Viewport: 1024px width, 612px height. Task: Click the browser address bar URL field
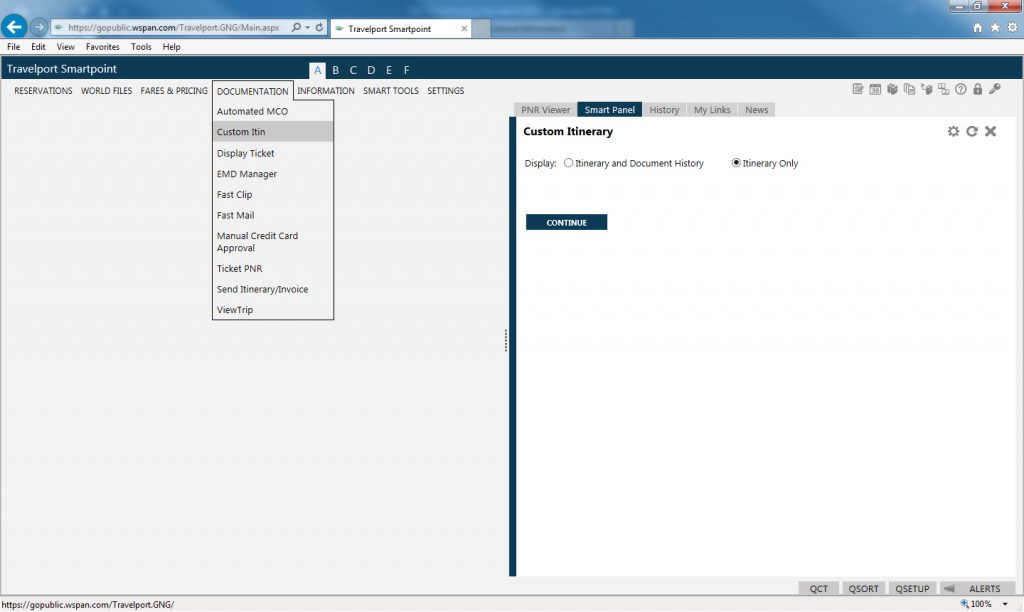tap(173, 27)
